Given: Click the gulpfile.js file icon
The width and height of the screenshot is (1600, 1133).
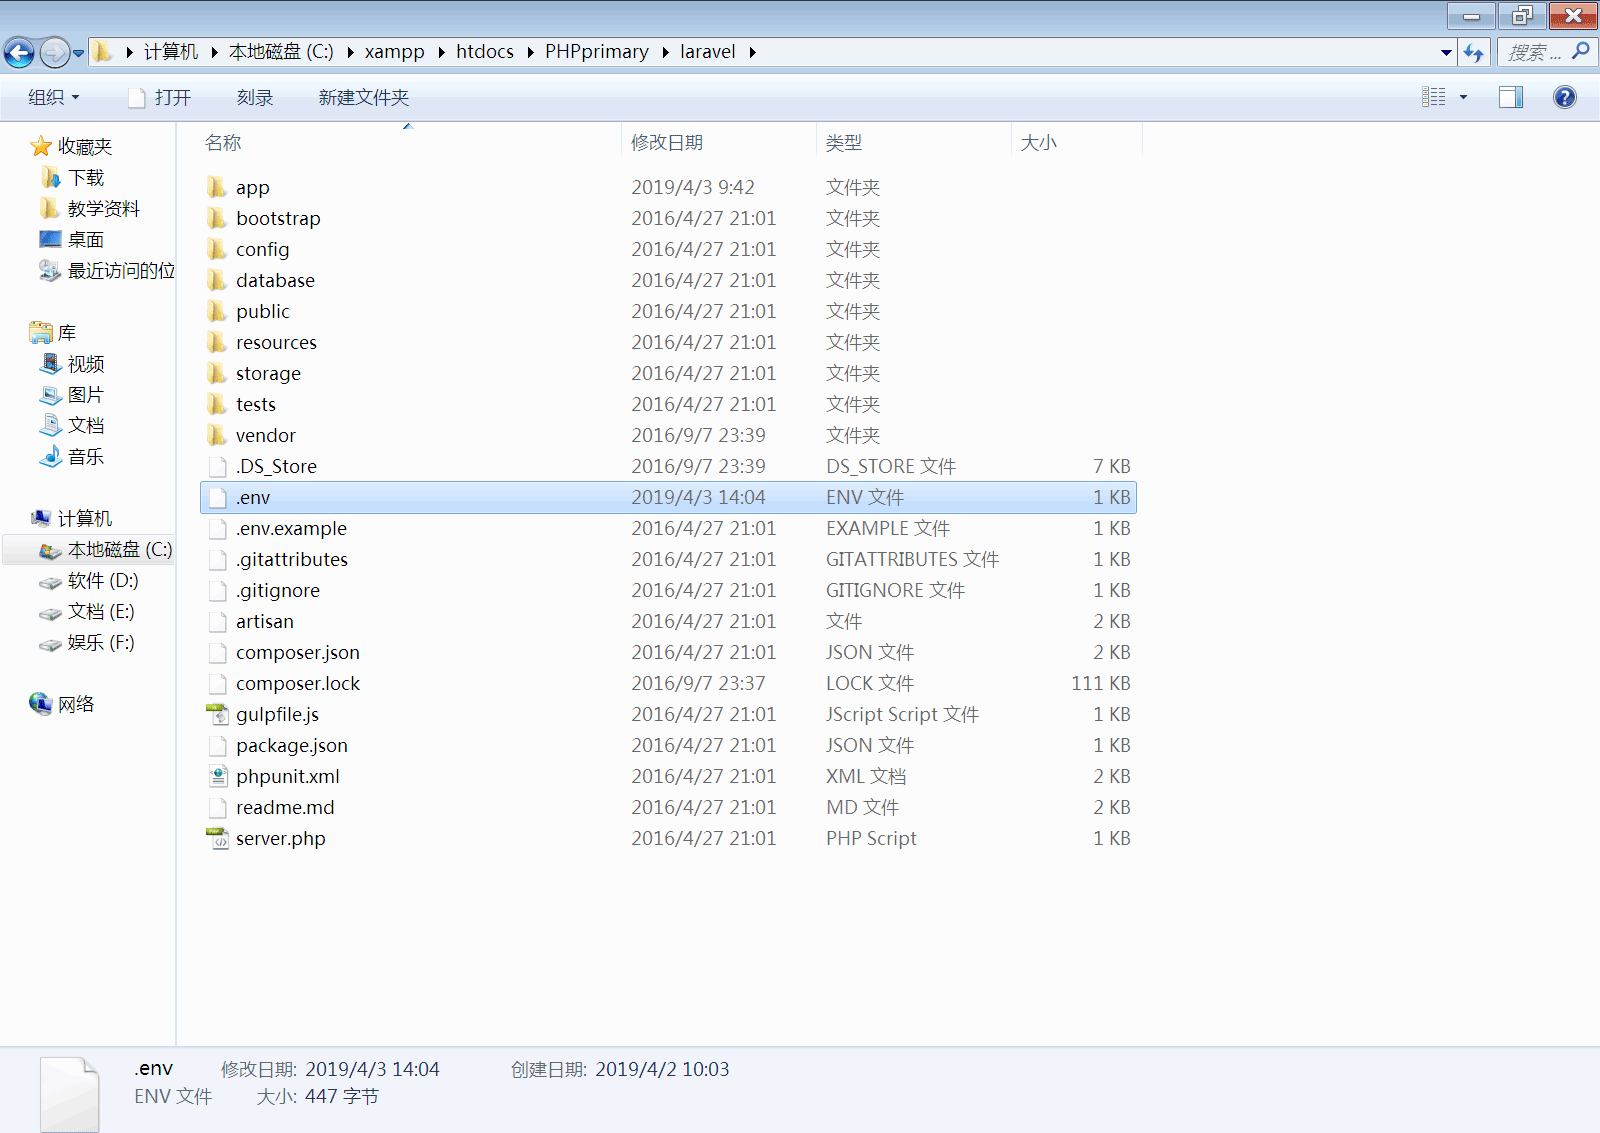Looking at the screenshot, I should tap(217, 714).
